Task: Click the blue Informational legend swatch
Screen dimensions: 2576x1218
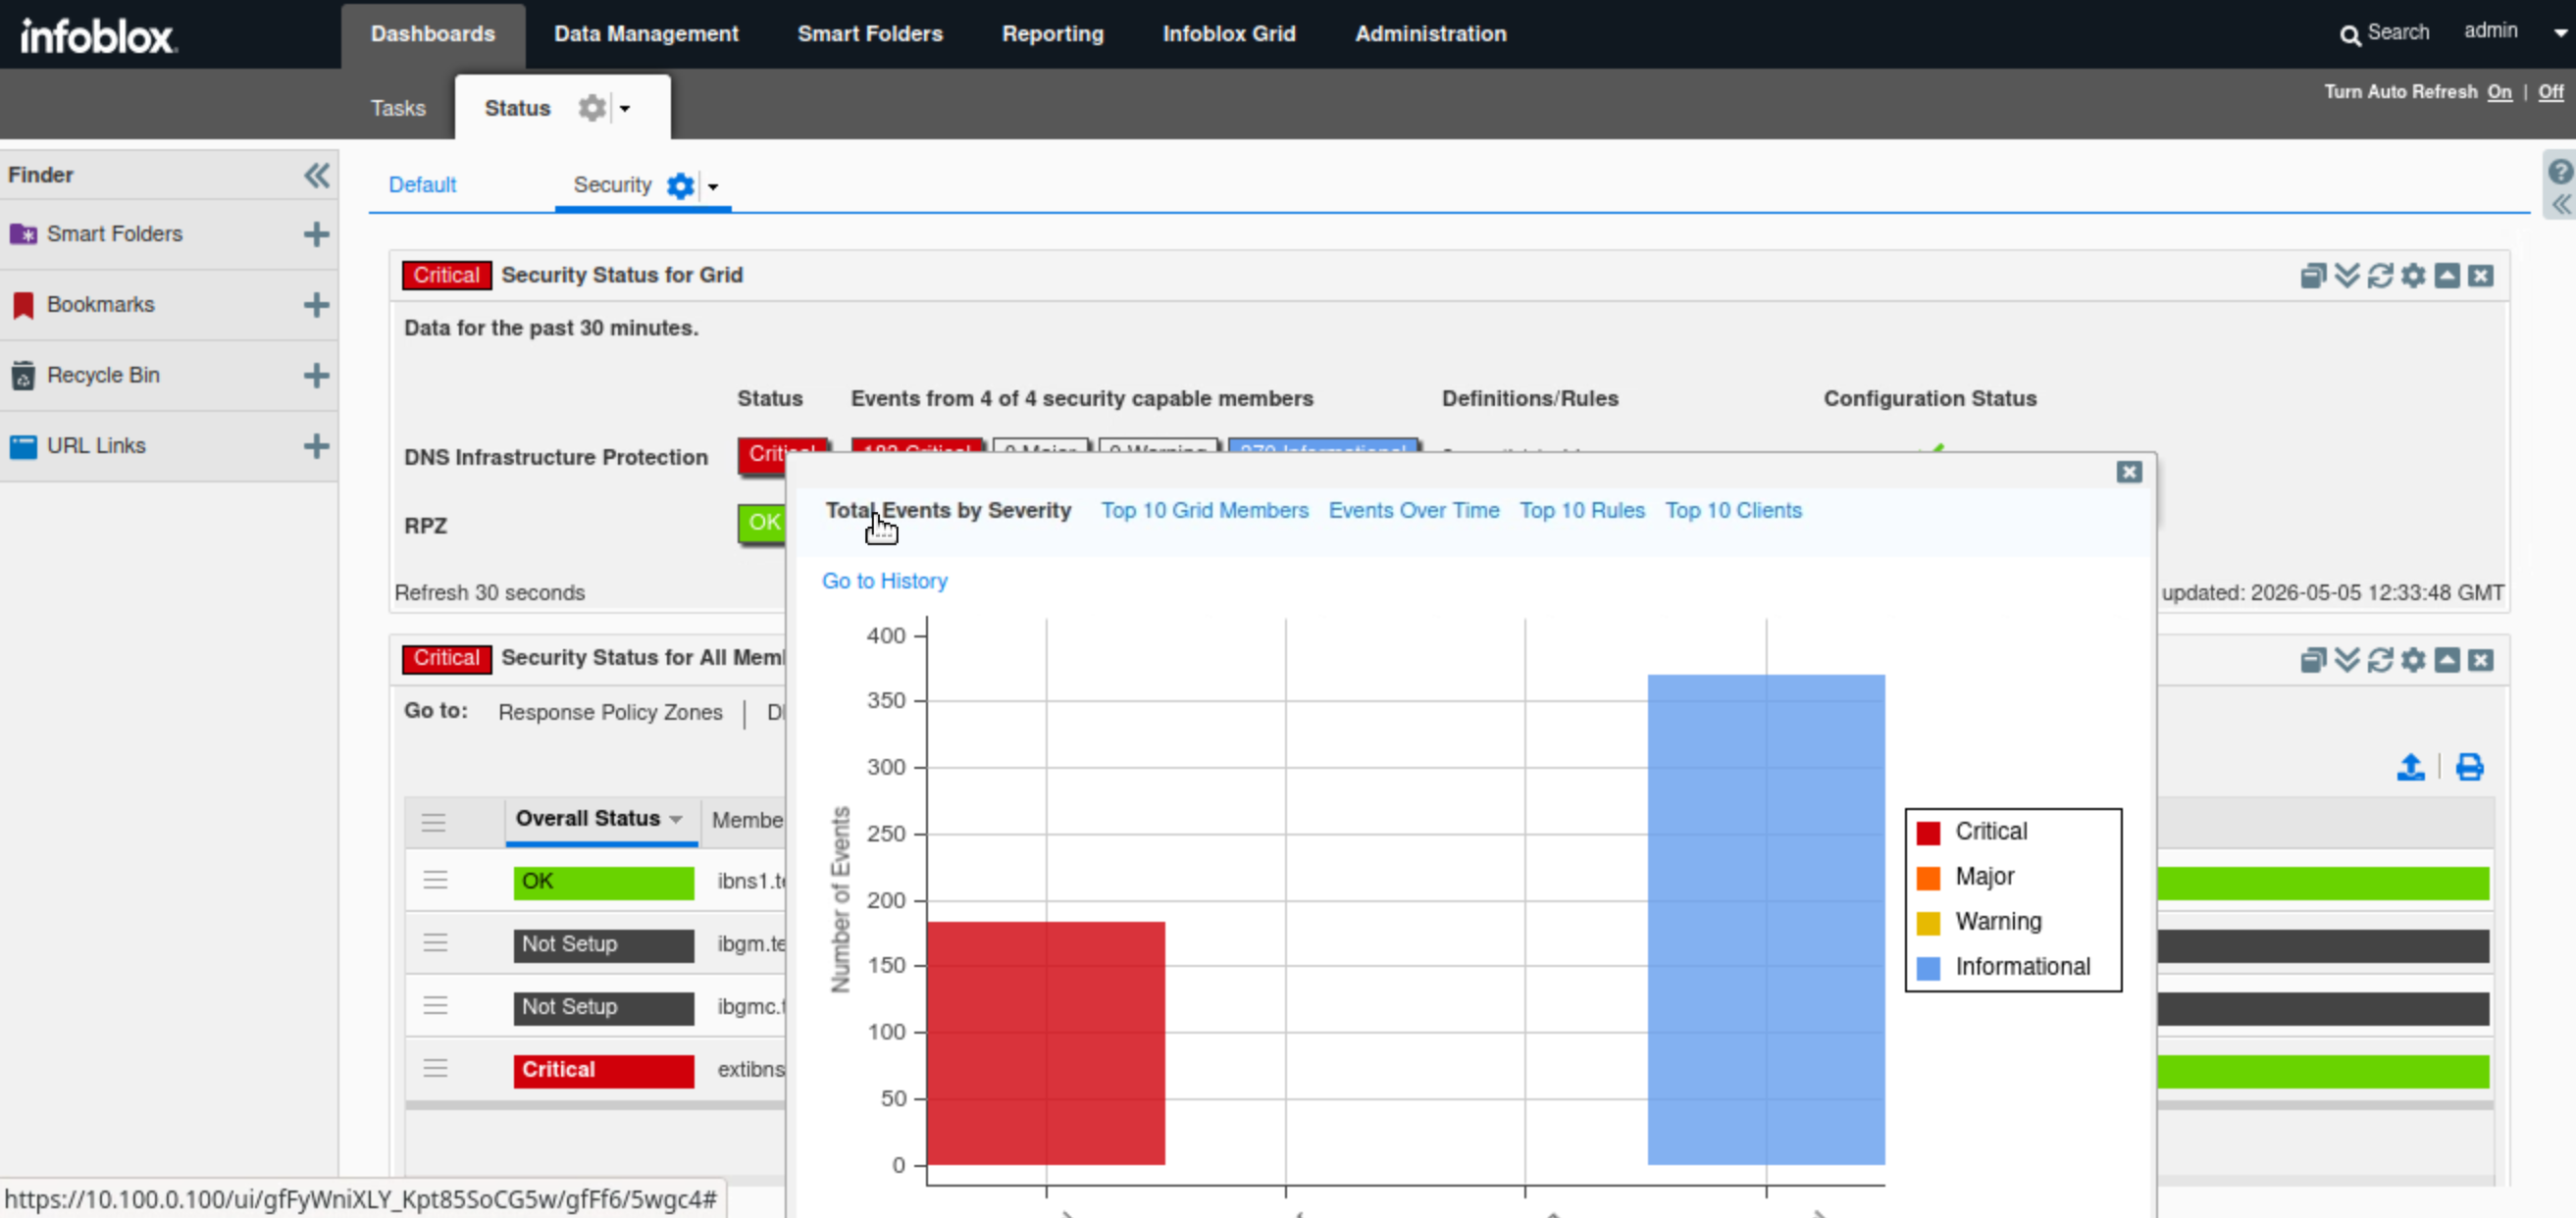Action: 1928,967
